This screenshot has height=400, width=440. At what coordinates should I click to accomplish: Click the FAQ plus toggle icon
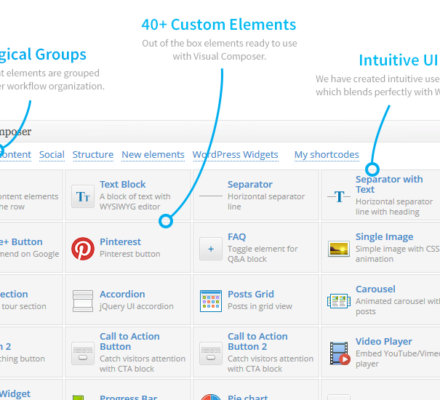click(x=211, y=249)
